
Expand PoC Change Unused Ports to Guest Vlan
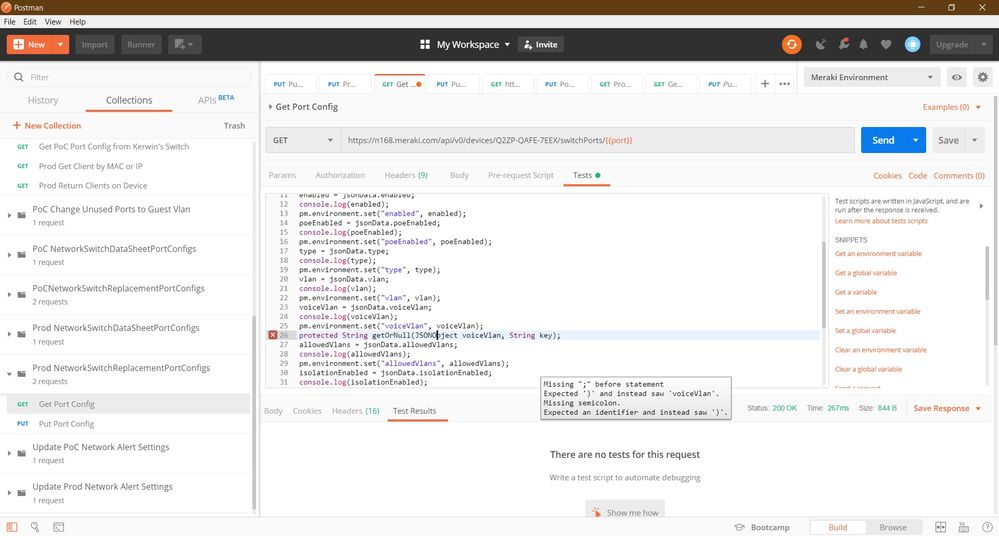[x=9, y=215]
